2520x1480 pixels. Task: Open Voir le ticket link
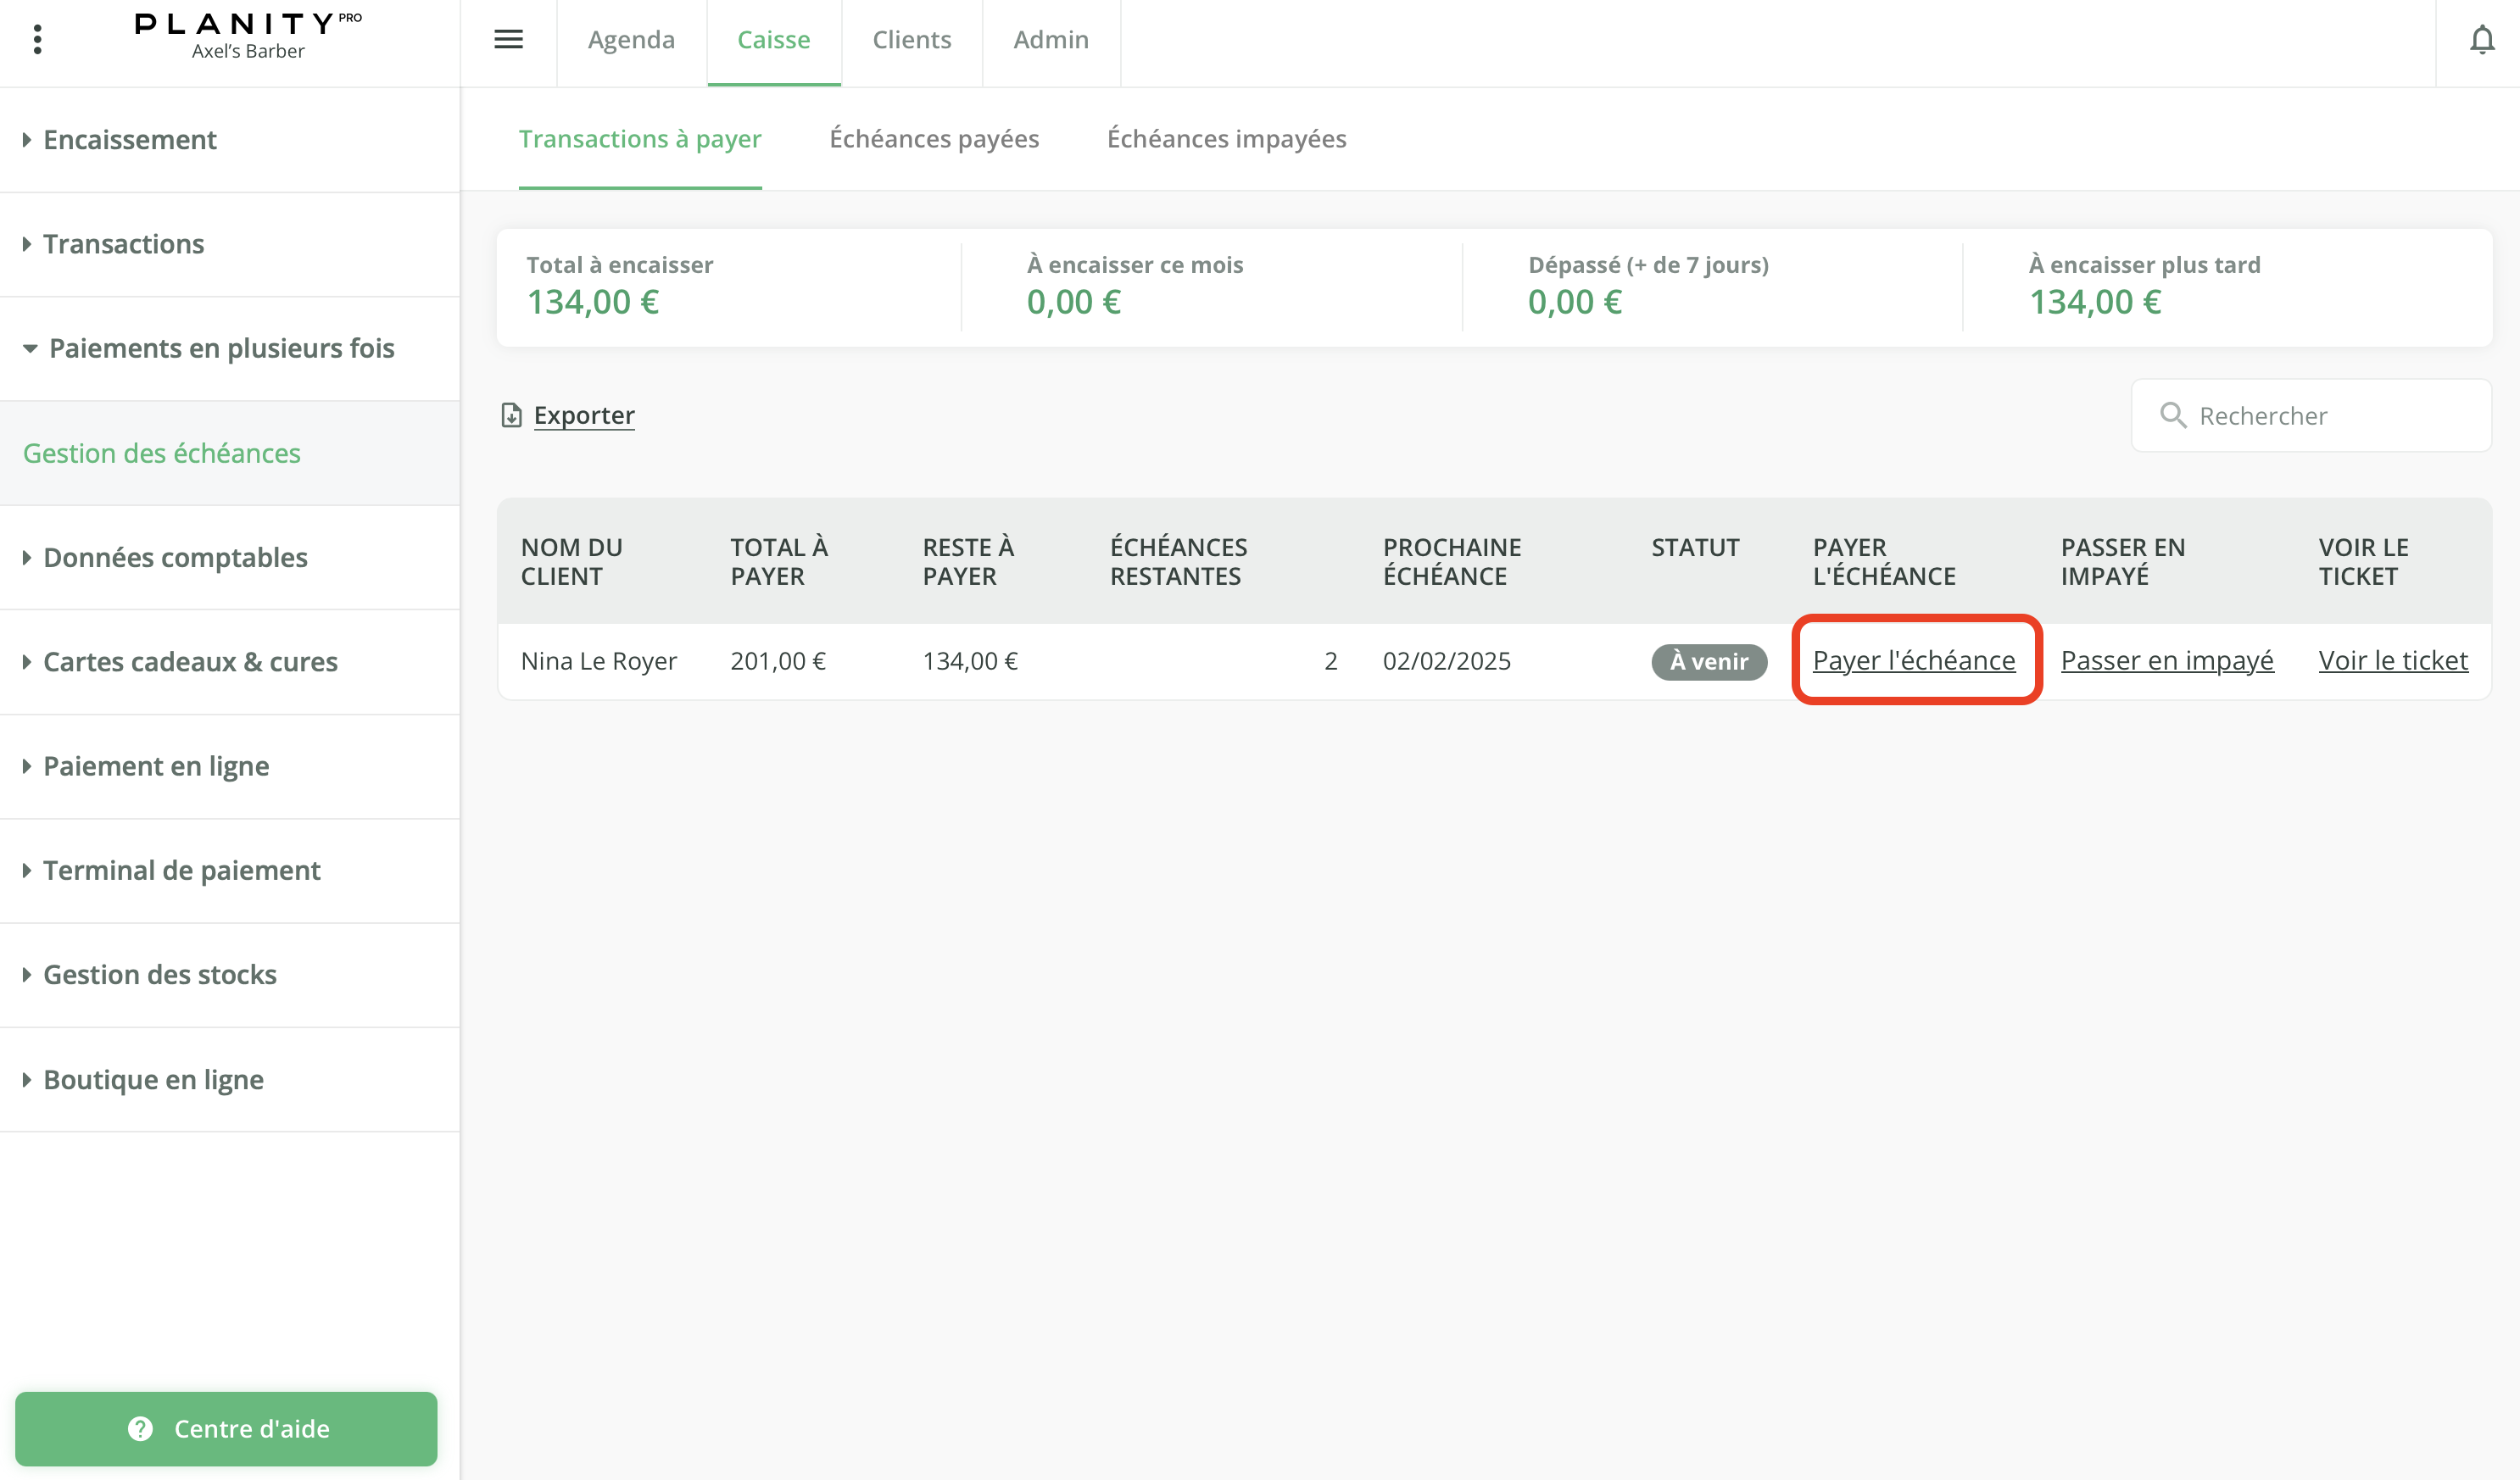point(2392,661)
